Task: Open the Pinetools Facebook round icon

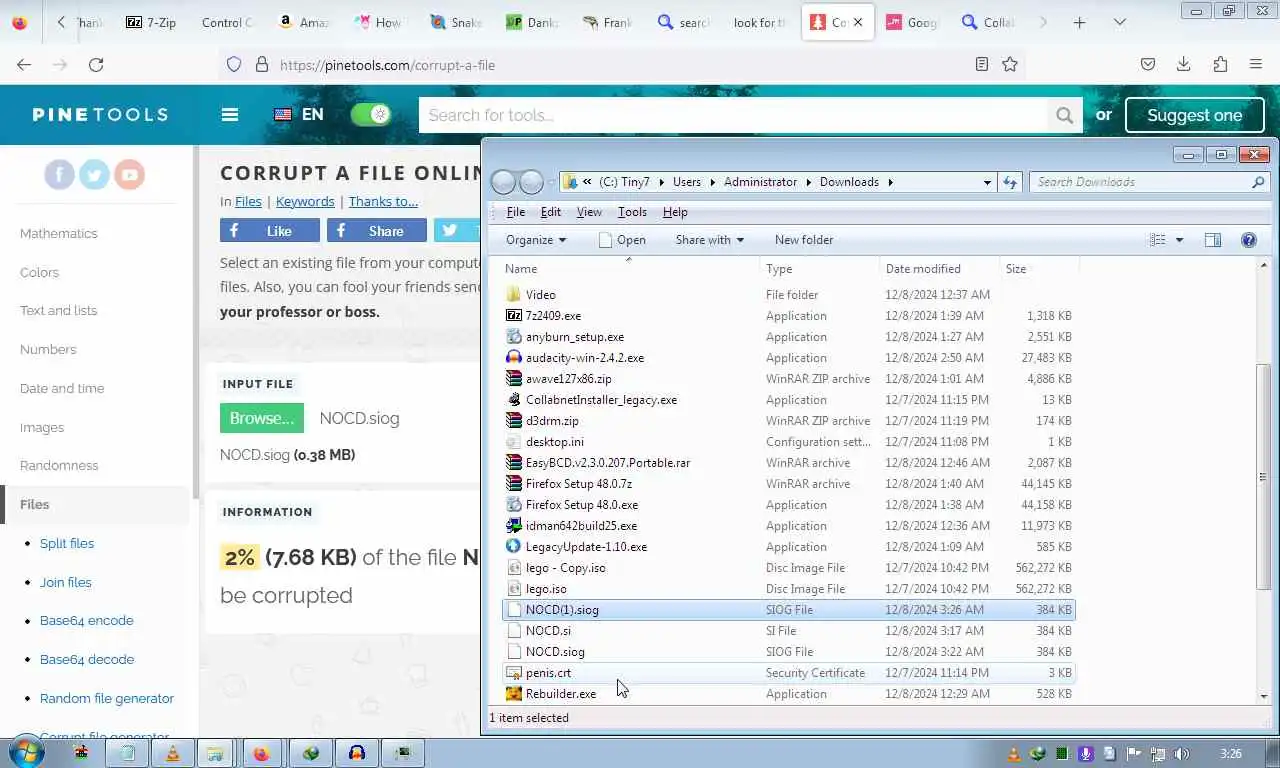Action: [x=60, y=175]
